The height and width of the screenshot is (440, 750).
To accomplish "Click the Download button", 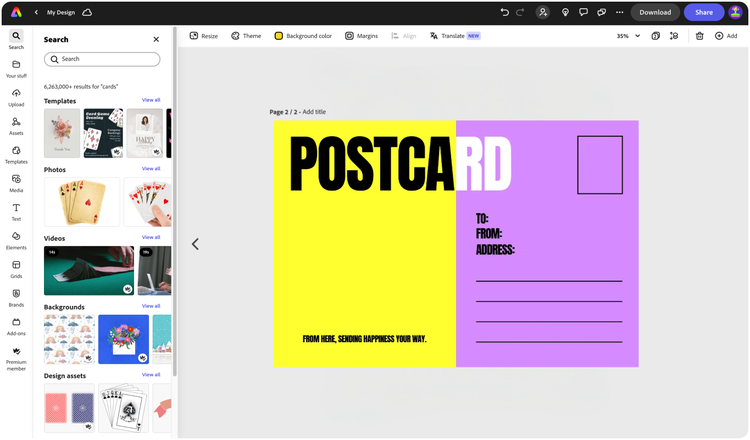I will [x=655, y=12].
